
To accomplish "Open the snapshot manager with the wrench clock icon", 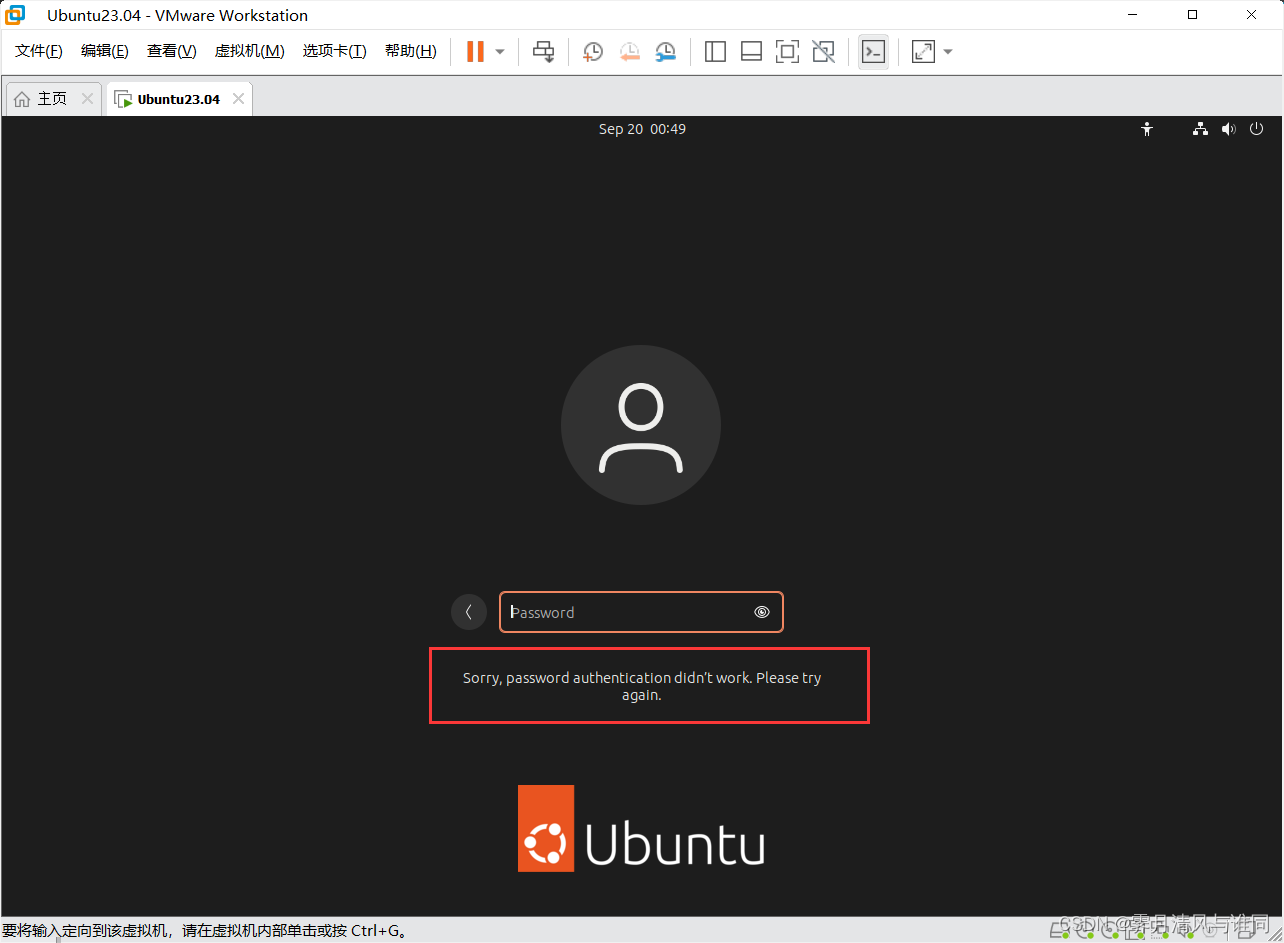I will coord(665,51).
